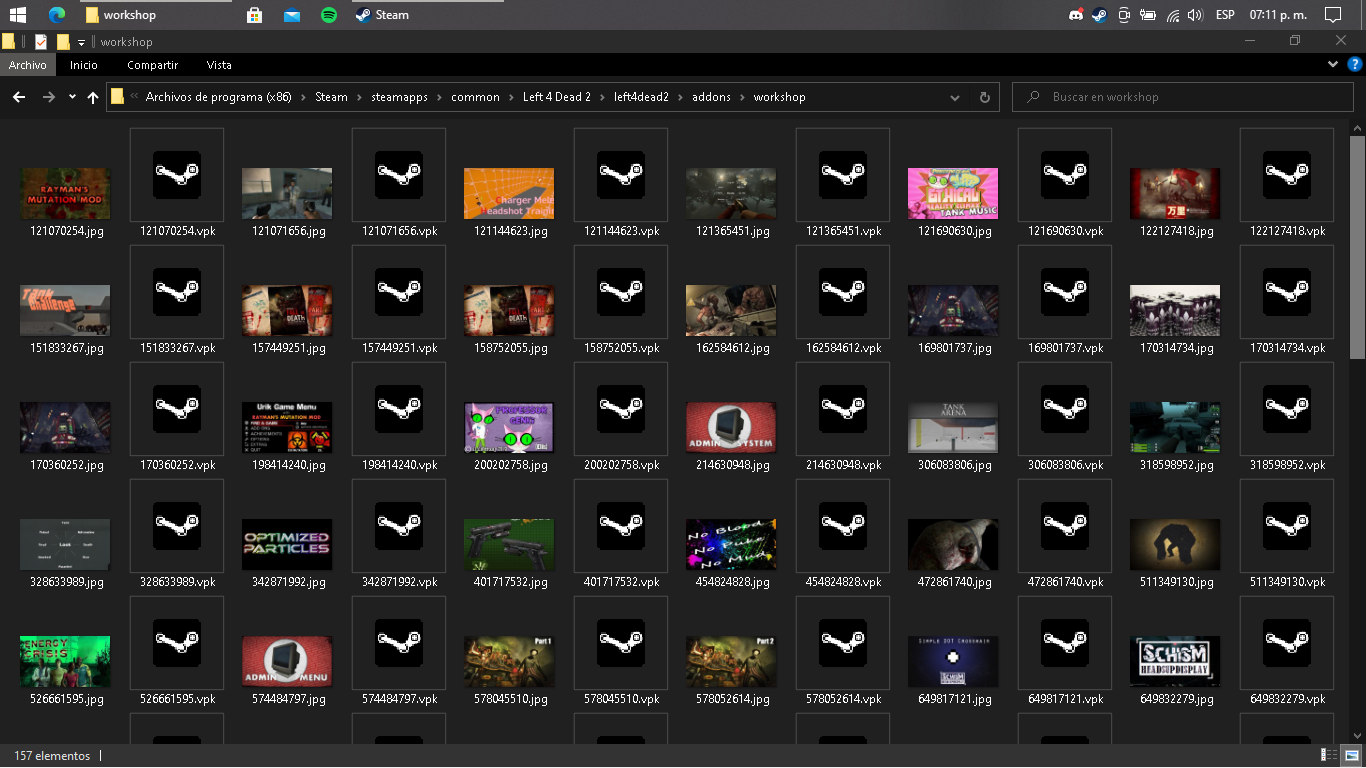The height and width of the screenshot is (768, 1366).
Task: Navigate to the left4dead2 breadcrumb folder
Action: click(641, 97)
